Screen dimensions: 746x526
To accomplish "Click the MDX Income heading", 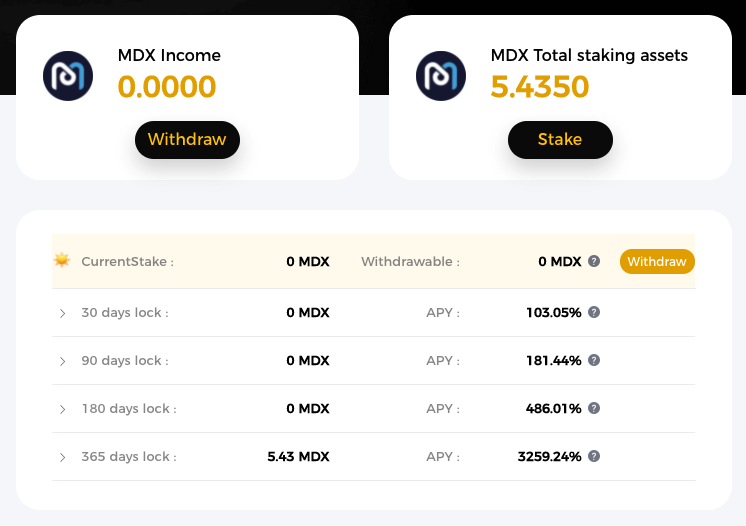I will (x=169, y=56).
